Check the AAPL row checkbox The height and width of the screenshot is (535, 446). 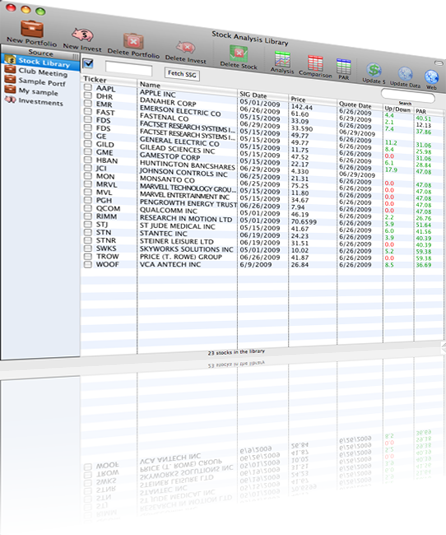(88, 87)
